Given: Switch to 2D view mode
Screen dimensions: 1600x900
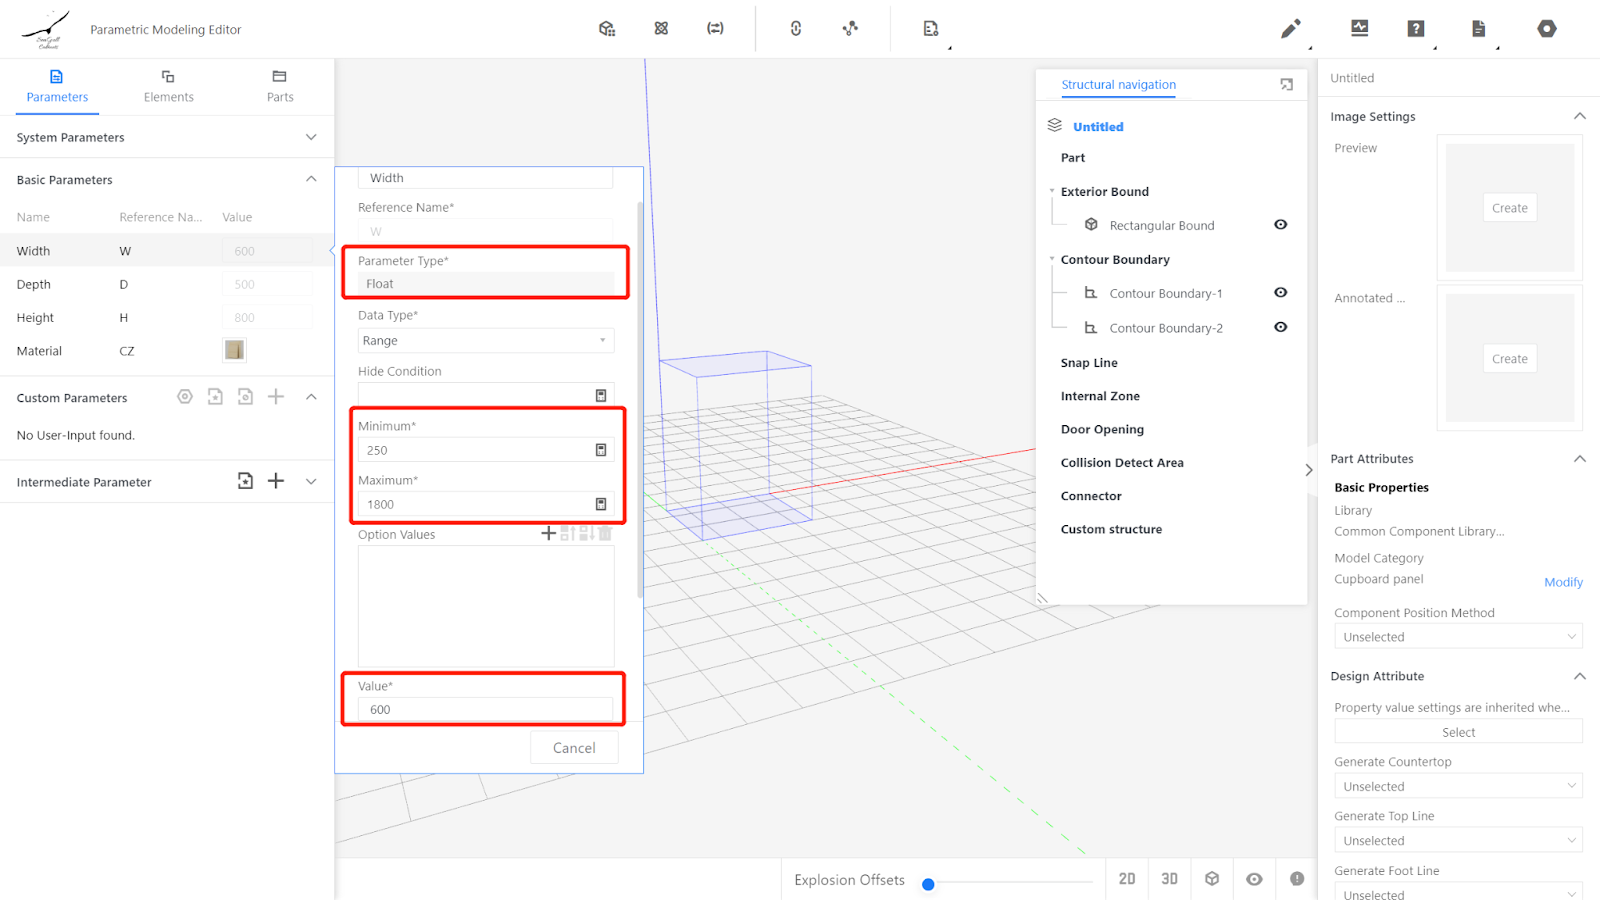Looking at the screenshot, I should 1127,879.
